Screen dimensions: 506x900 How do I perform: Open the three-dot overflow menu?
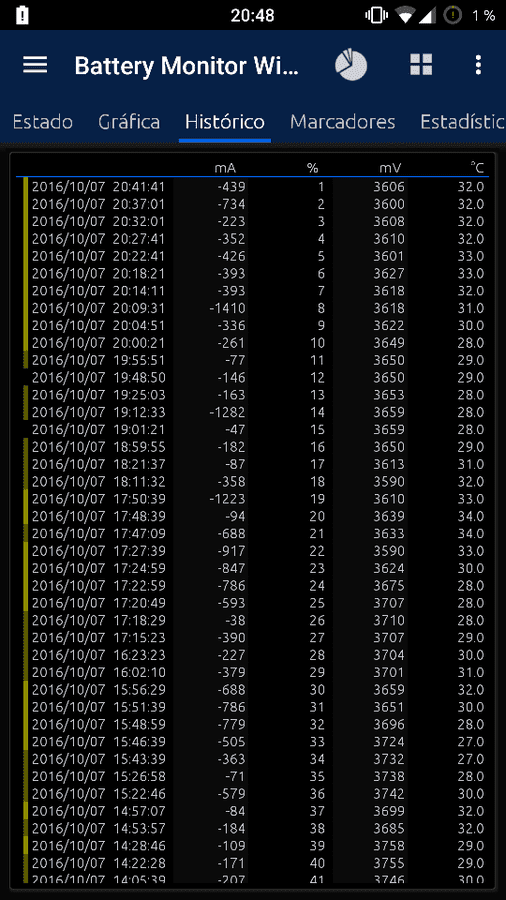point(478,65)
